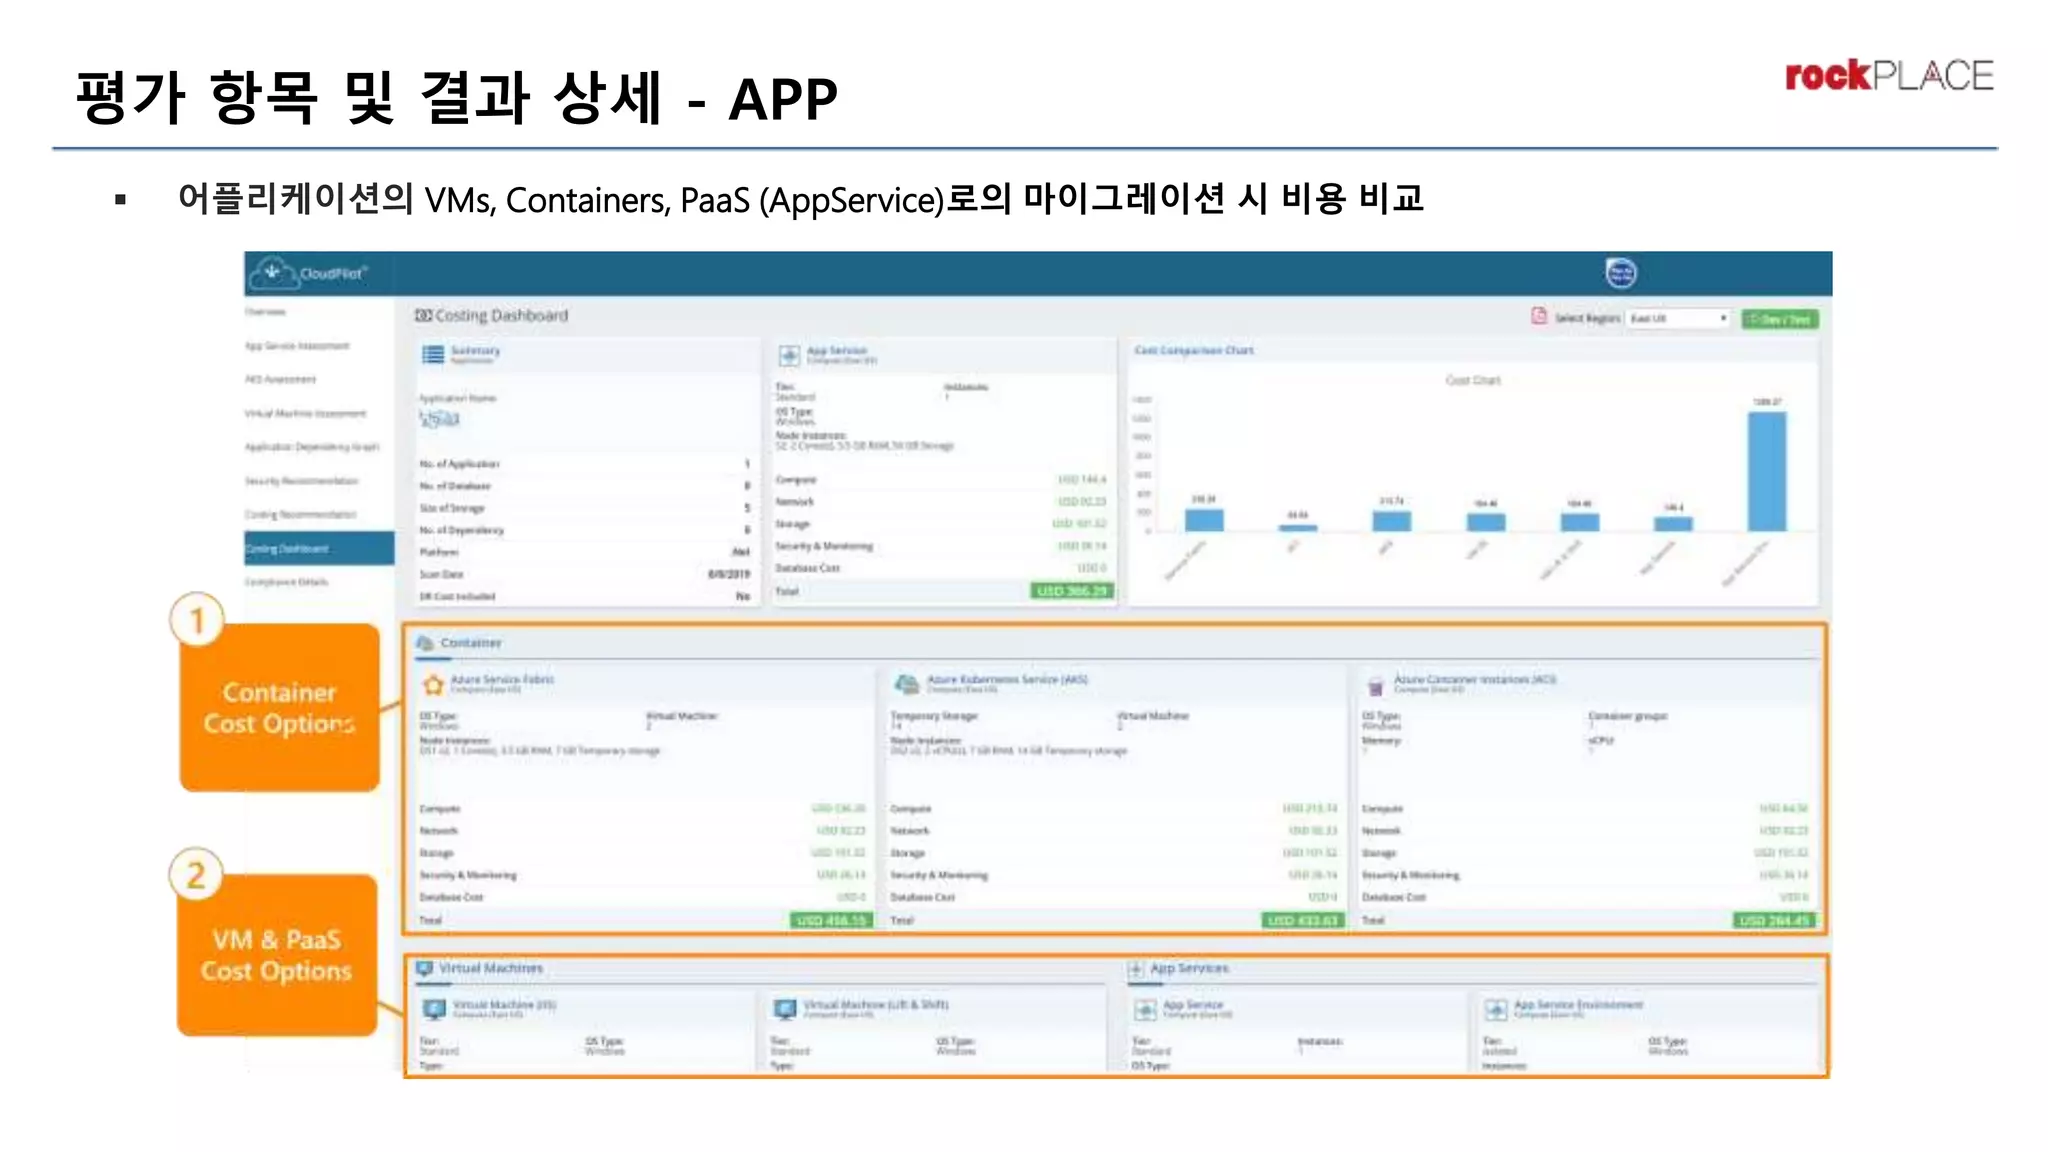
Task: Open the Select Region dropdown
Action: (1677, 318)
